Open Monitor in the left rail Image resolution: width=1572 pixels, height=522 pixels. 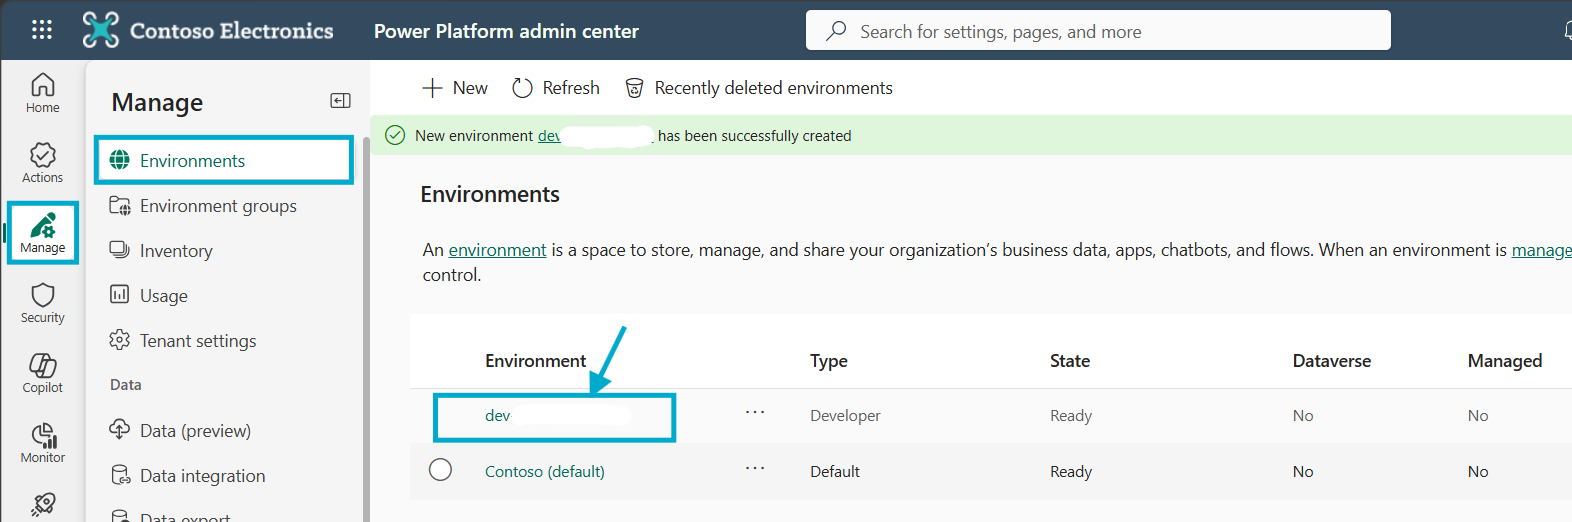click(42, 443)
